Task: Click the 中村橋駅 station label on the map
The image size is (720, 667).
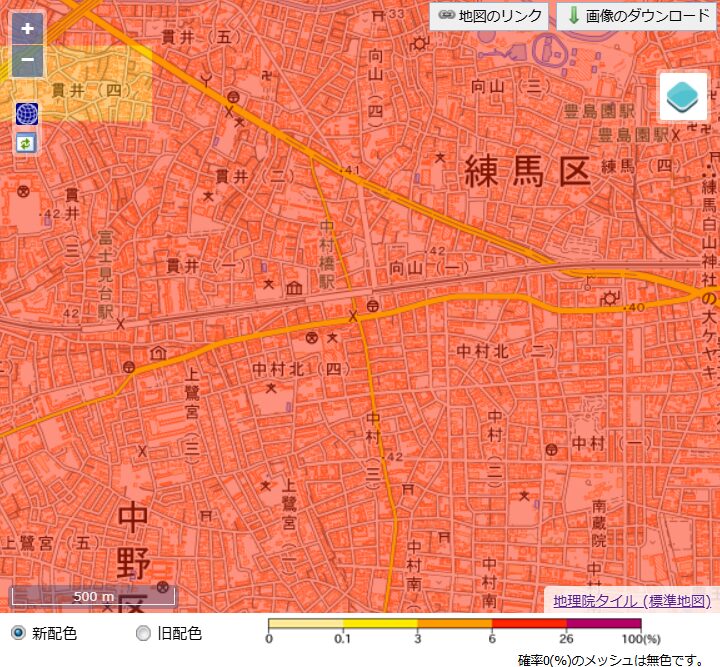Action: pyautogui.click(x=327, y=256)
